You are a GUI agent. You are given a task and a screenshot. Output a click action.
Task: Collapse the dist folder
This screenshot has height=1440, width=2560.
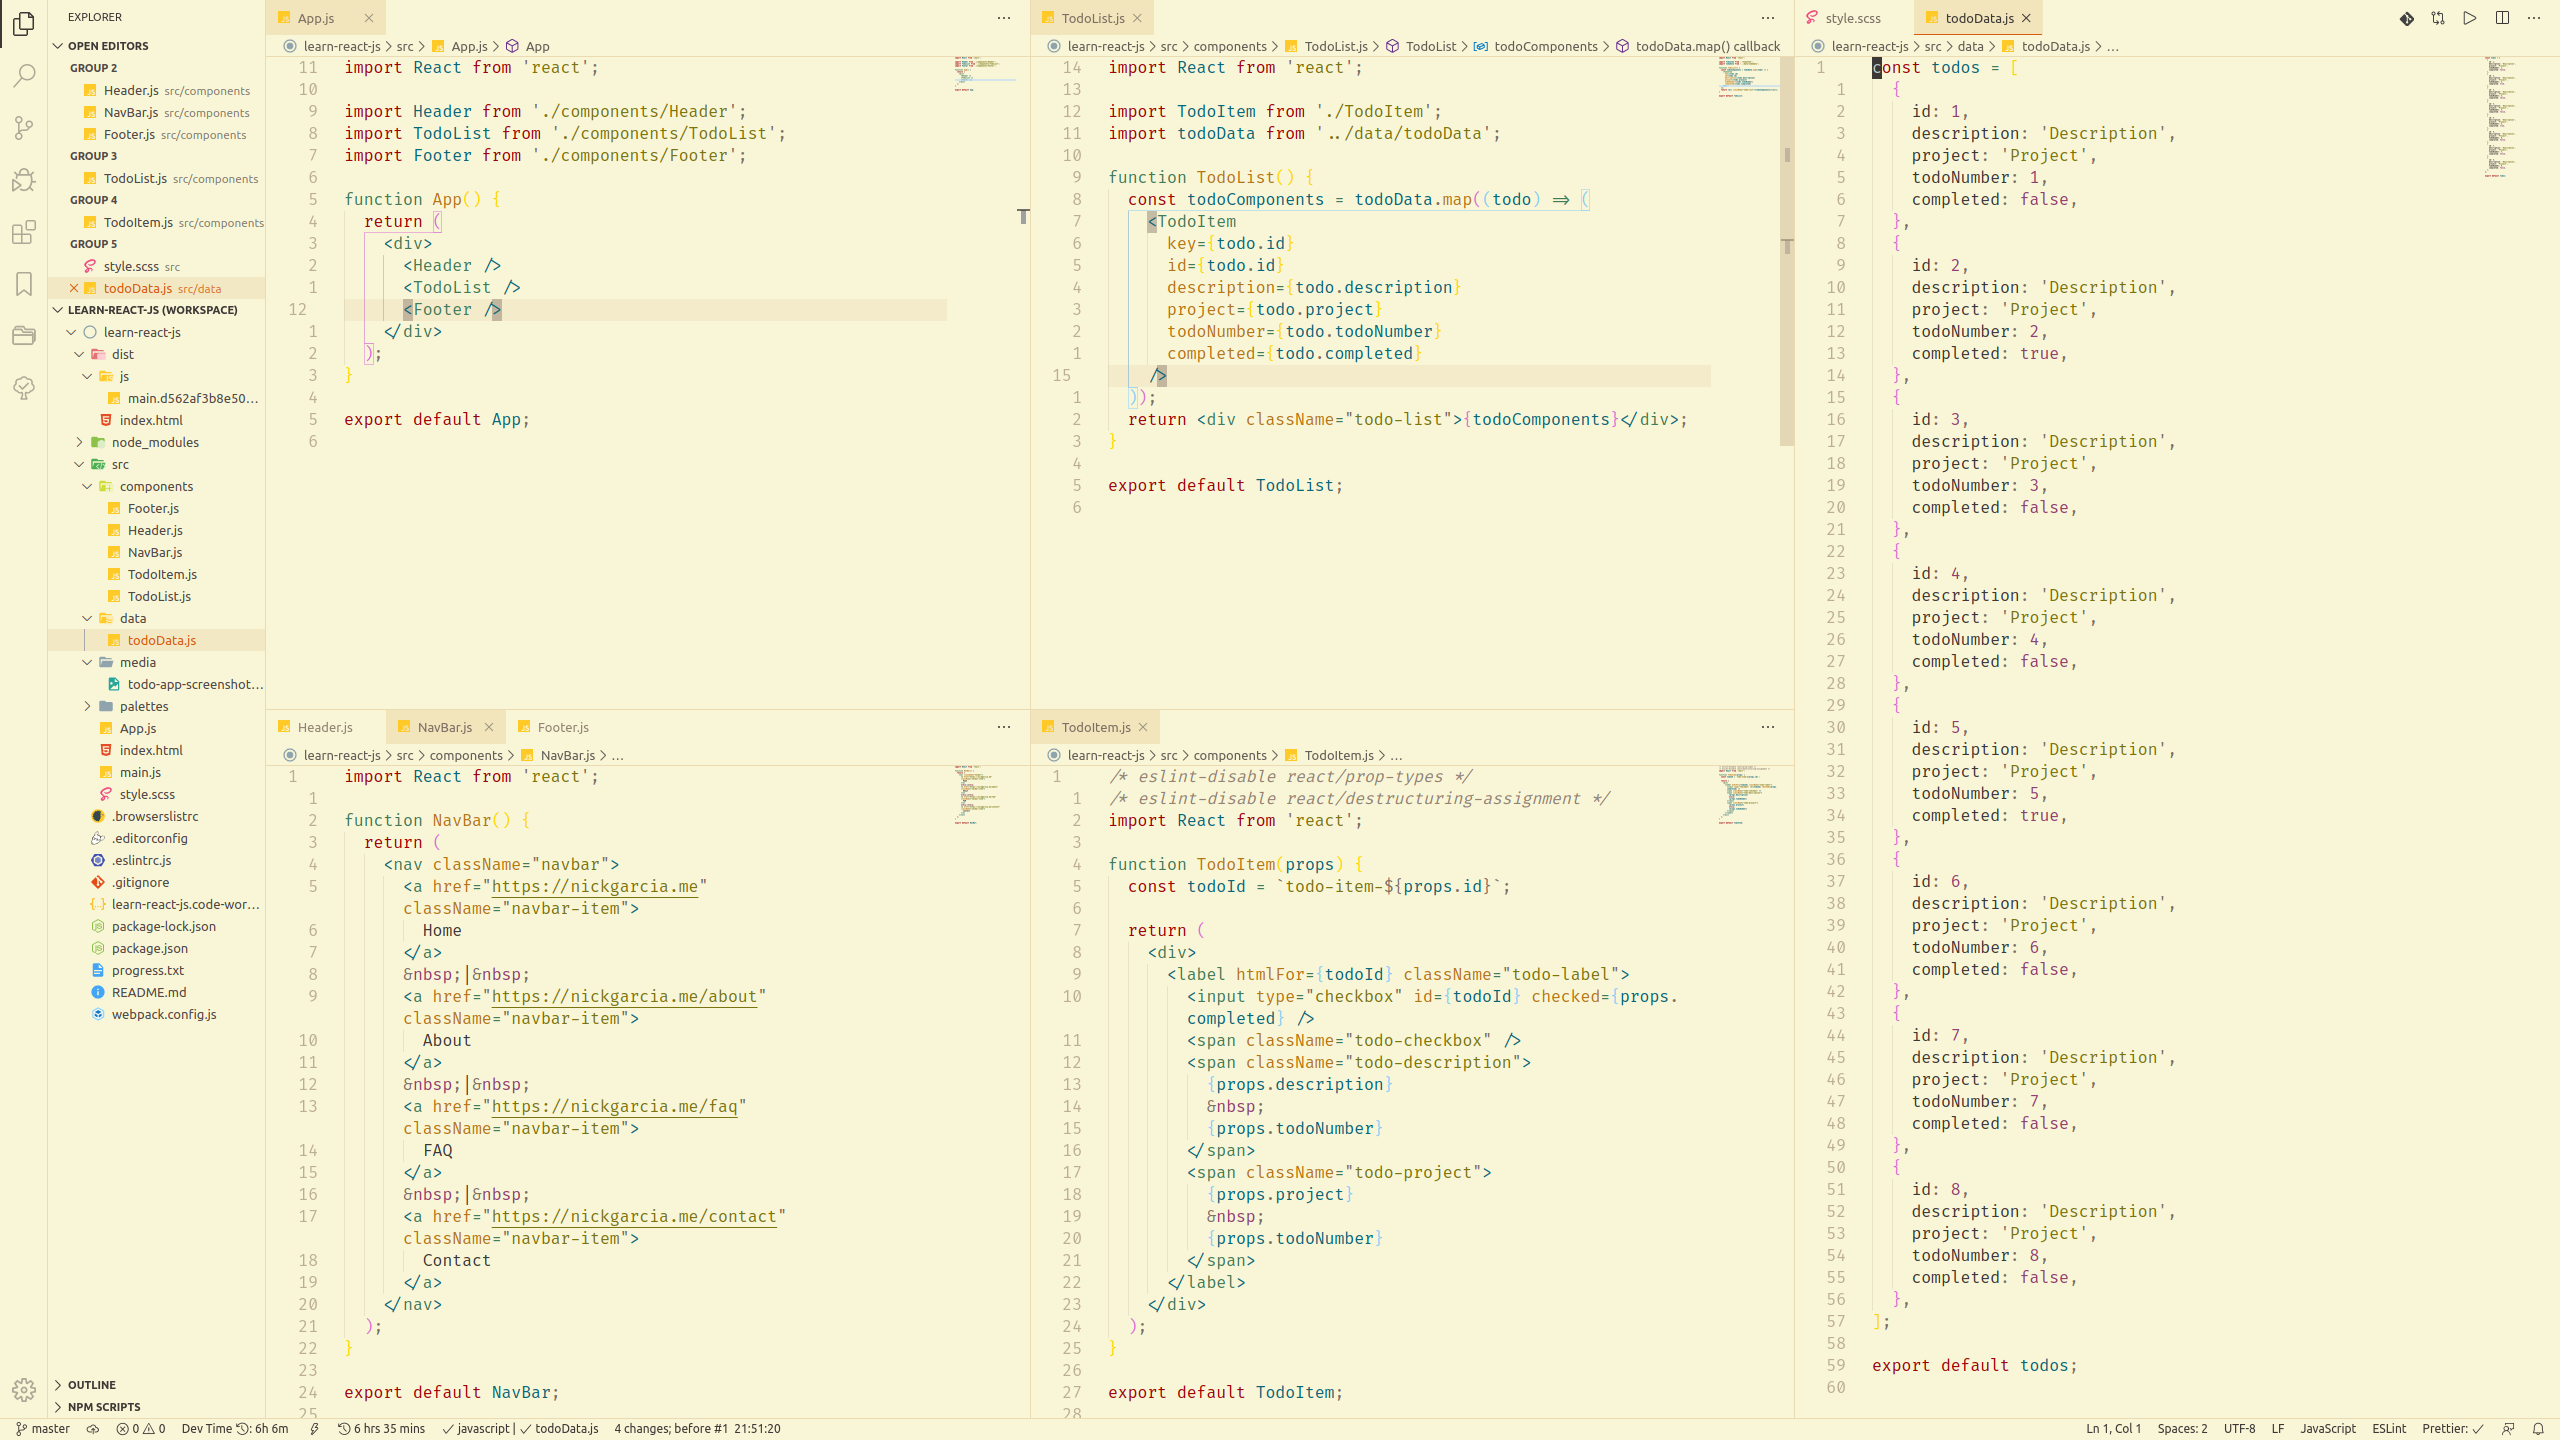(79, 354)
